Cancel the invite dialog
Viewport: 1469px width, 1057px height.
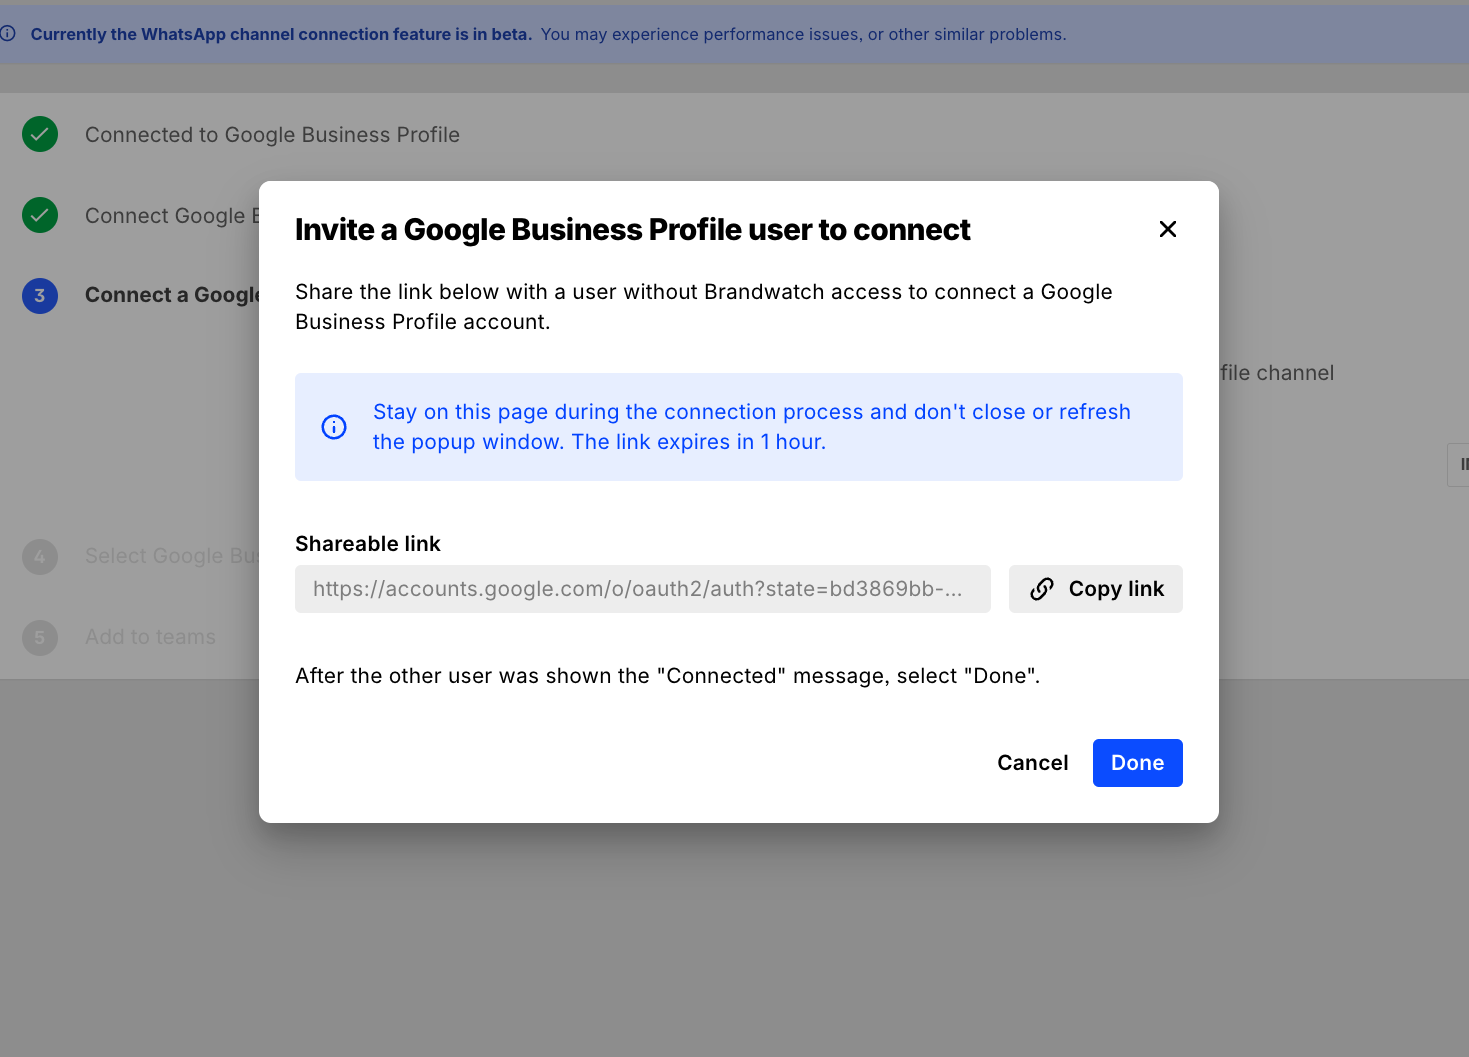pyautogui.click(x=1032, y=763)
